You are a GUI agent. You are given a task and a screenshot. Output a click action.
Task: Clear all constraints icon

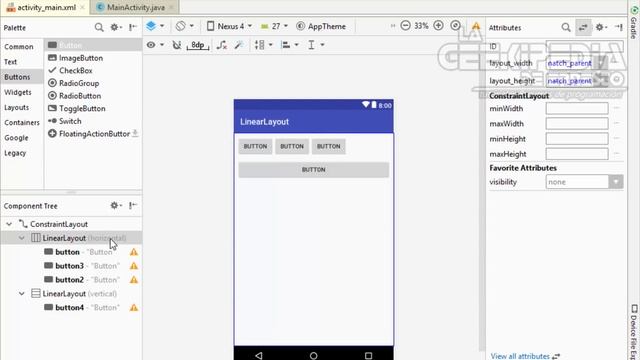(222, 45)
